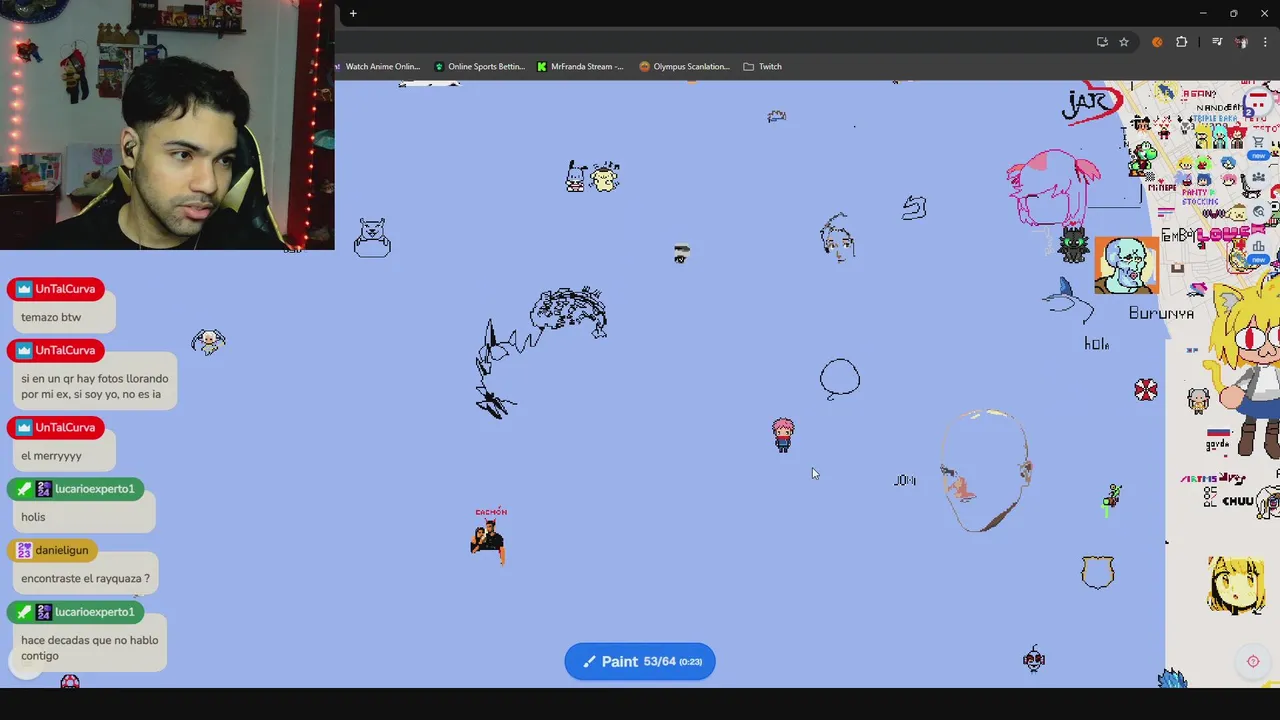The image size is (1280, 720).
Task: Click the lucarioexperto1 name above 'holis'
Action: (95, 489)
